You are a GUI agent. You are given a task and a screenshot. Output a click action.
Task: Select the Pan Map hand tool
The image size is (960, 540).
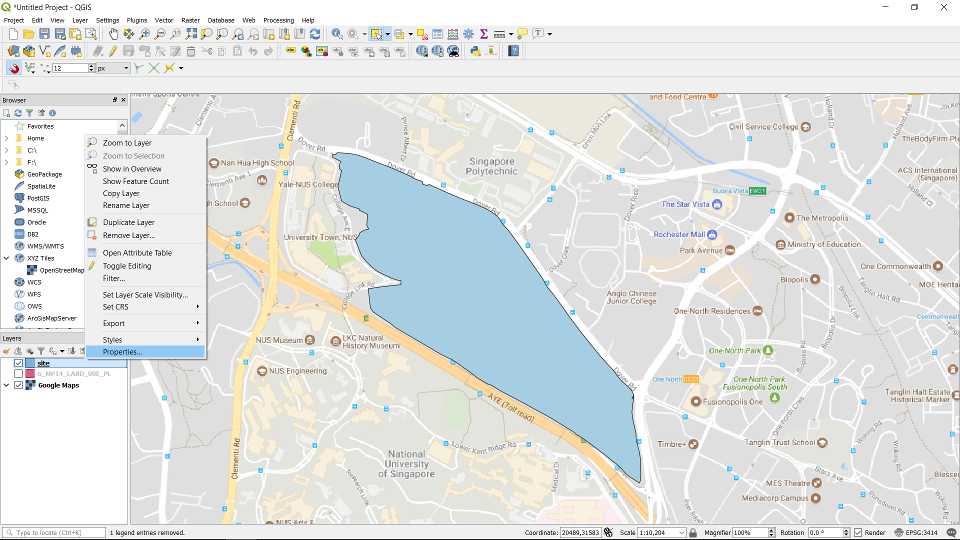pos(114,34)
